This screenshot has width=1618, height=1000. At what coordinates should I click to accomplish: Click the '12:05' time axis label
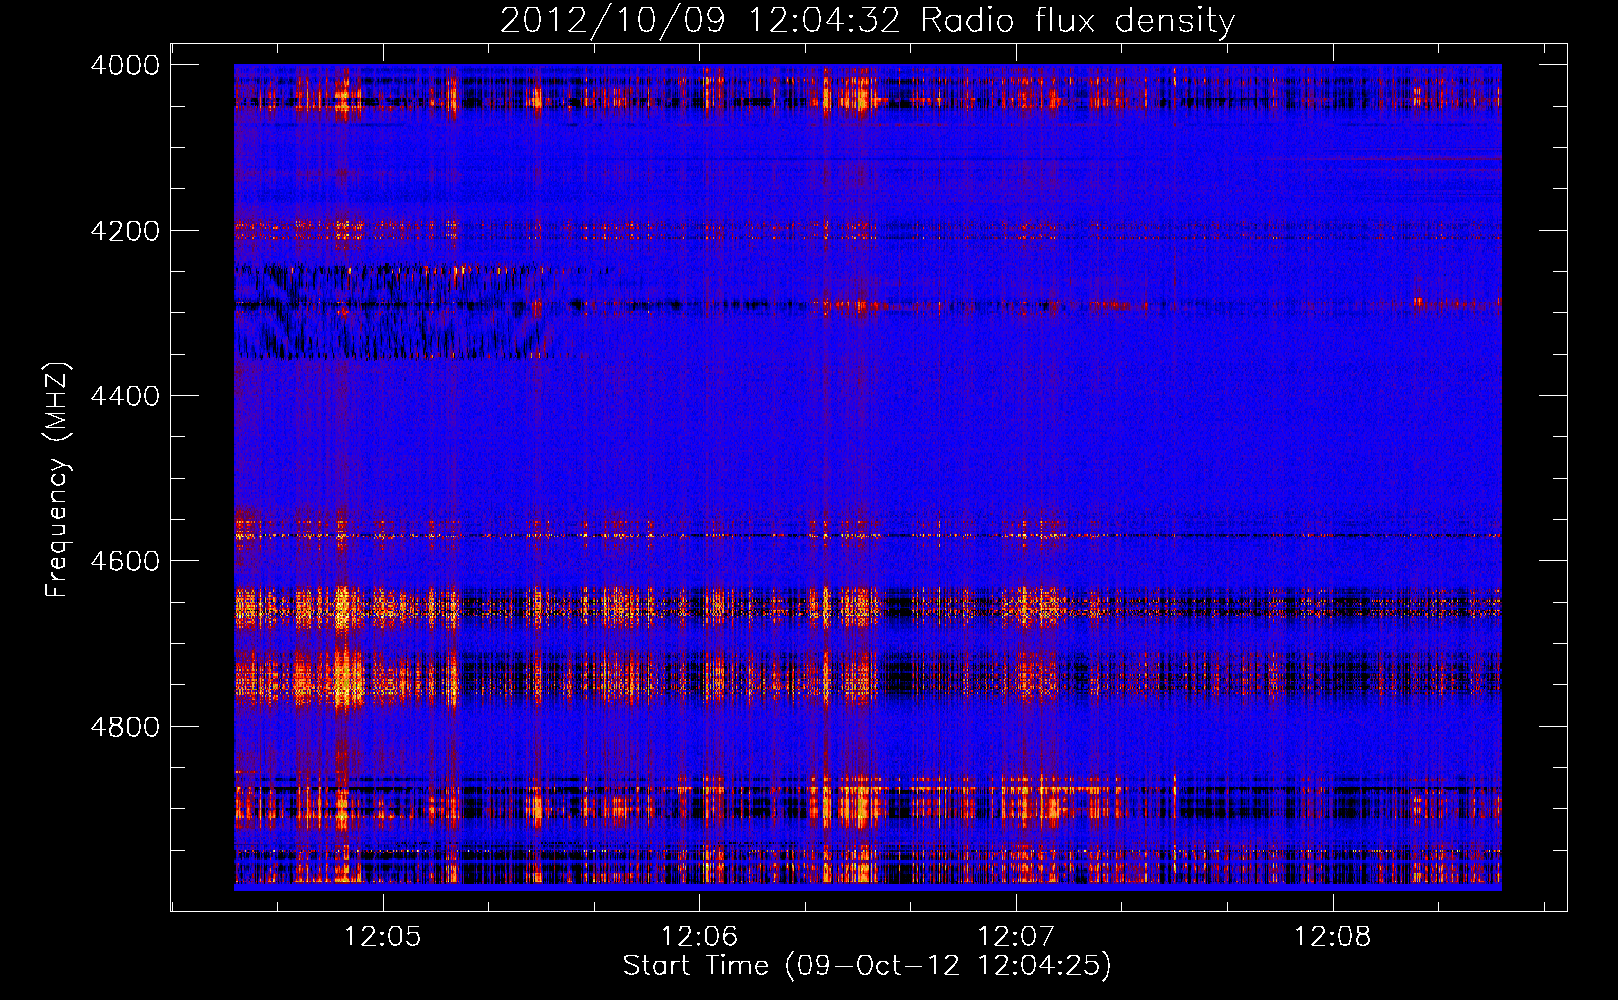383,937
